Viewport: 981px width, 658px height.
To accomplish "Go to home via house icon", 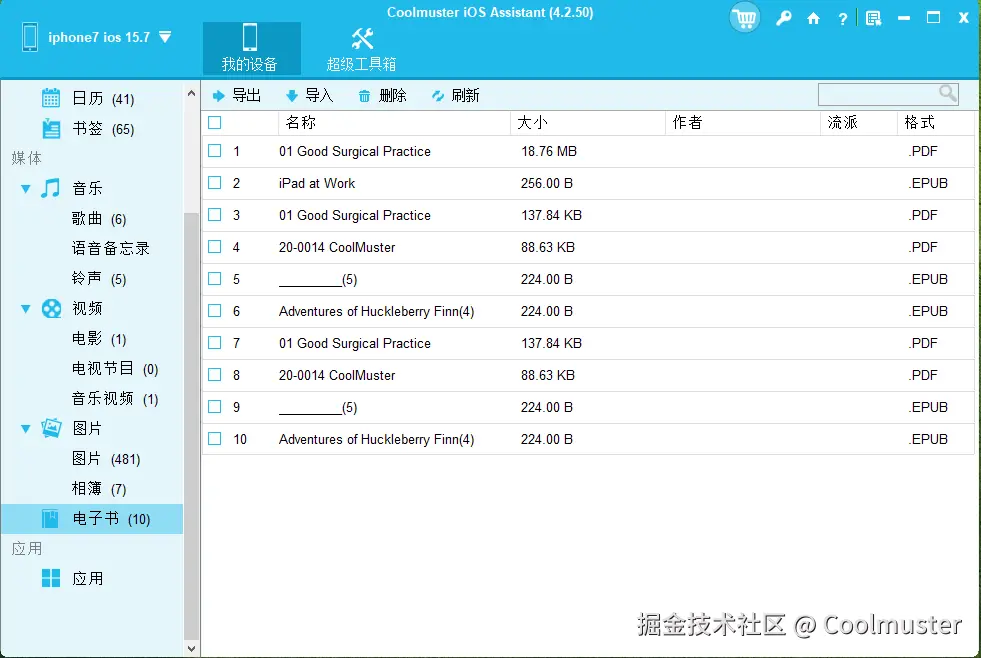I will click(813, 18).
